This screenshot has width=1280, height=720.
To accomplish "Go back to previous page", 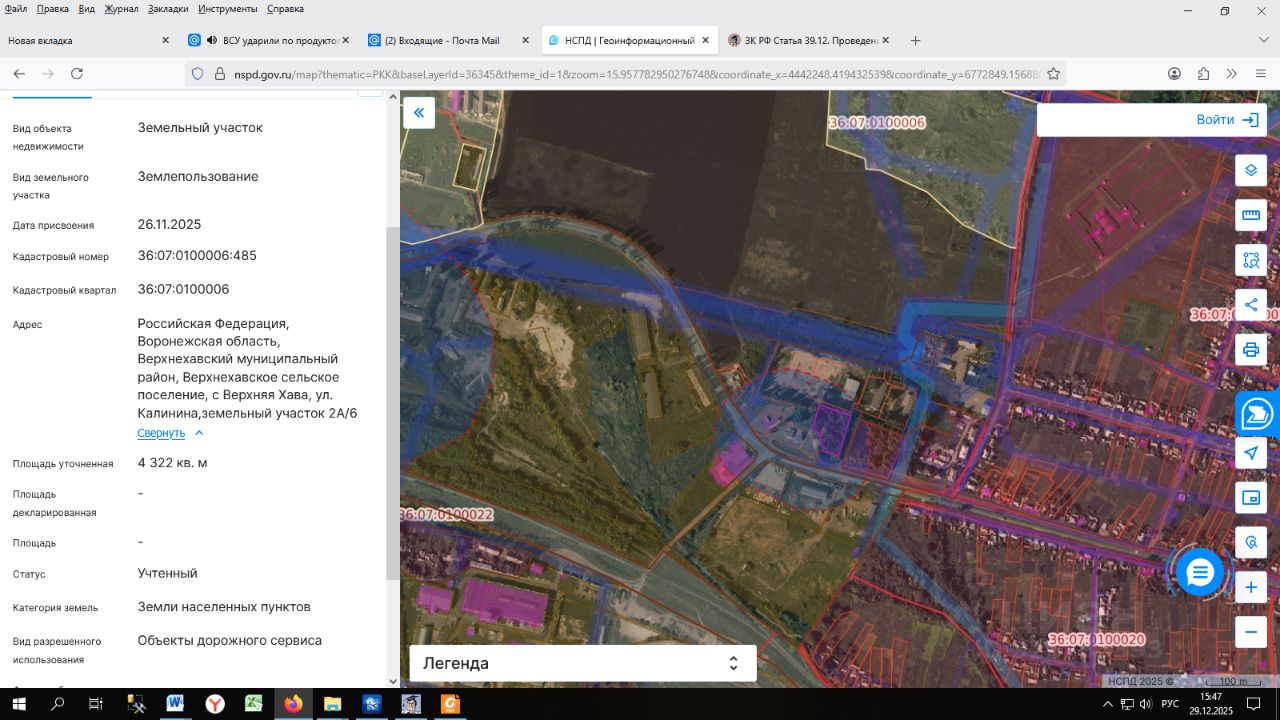I will tap(19, 74).
